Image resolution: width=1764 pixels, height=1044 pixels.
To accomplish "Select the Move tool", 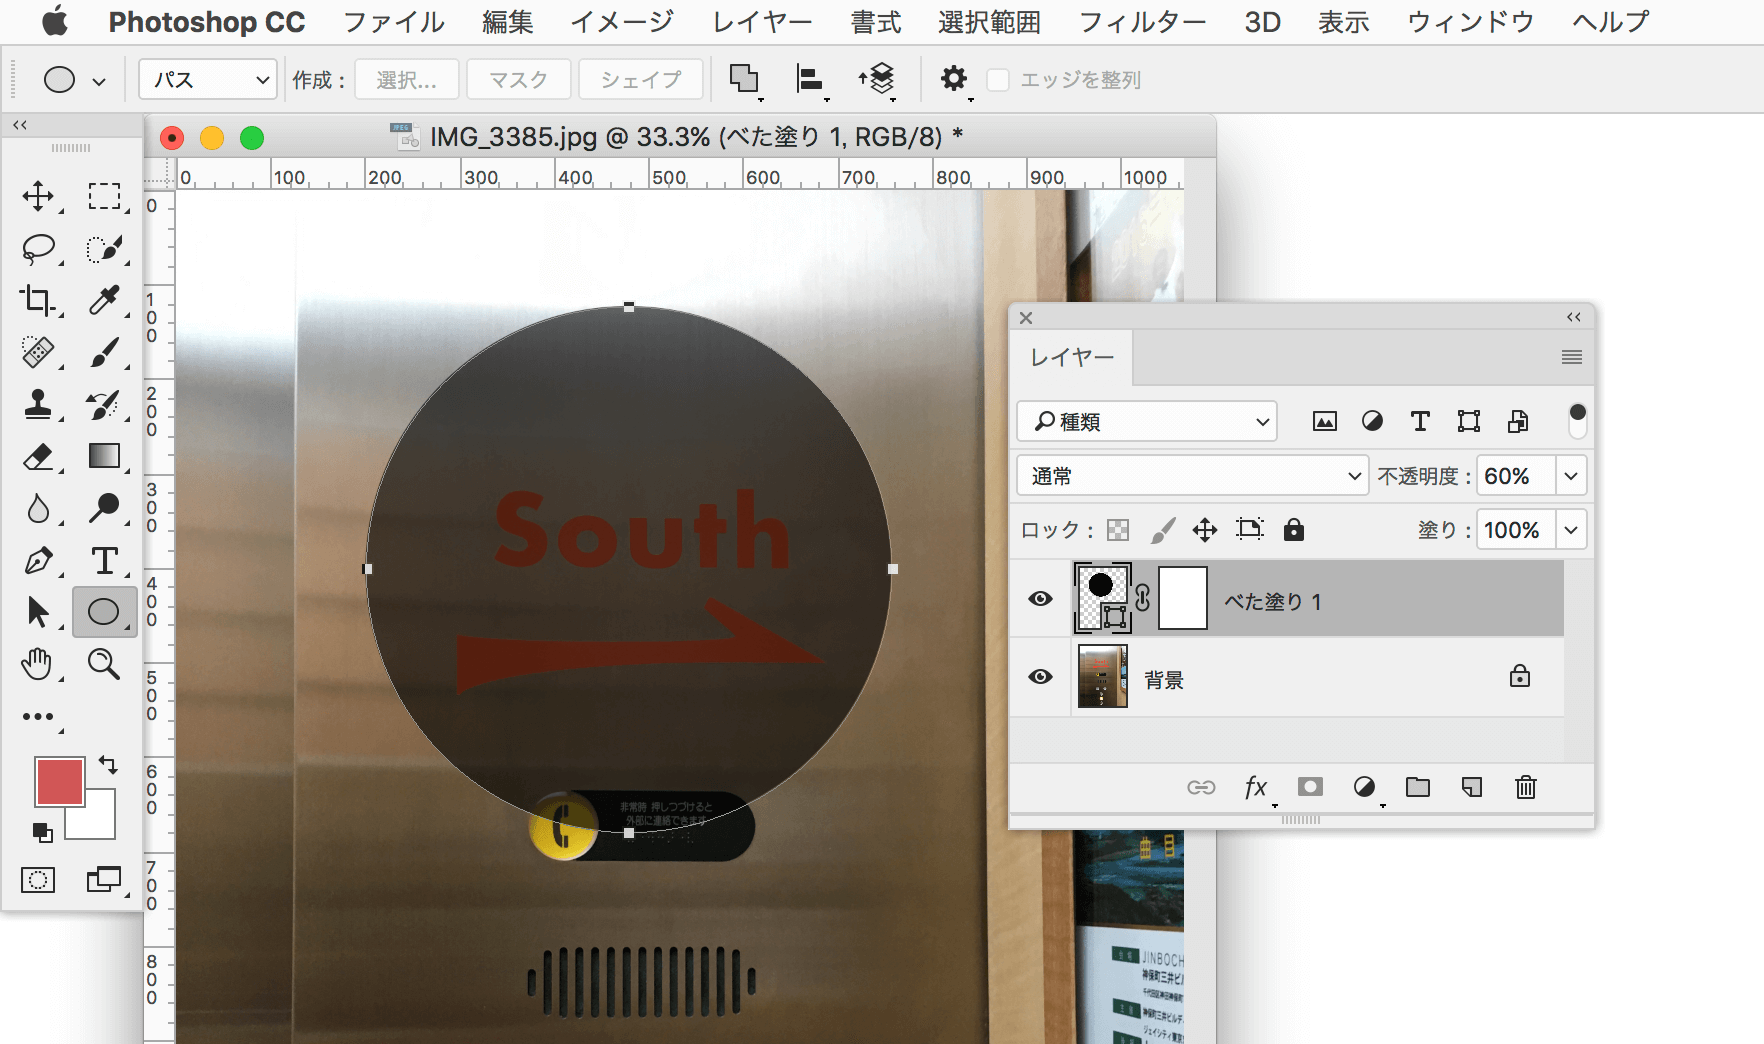I will click(x=38, y=196).
